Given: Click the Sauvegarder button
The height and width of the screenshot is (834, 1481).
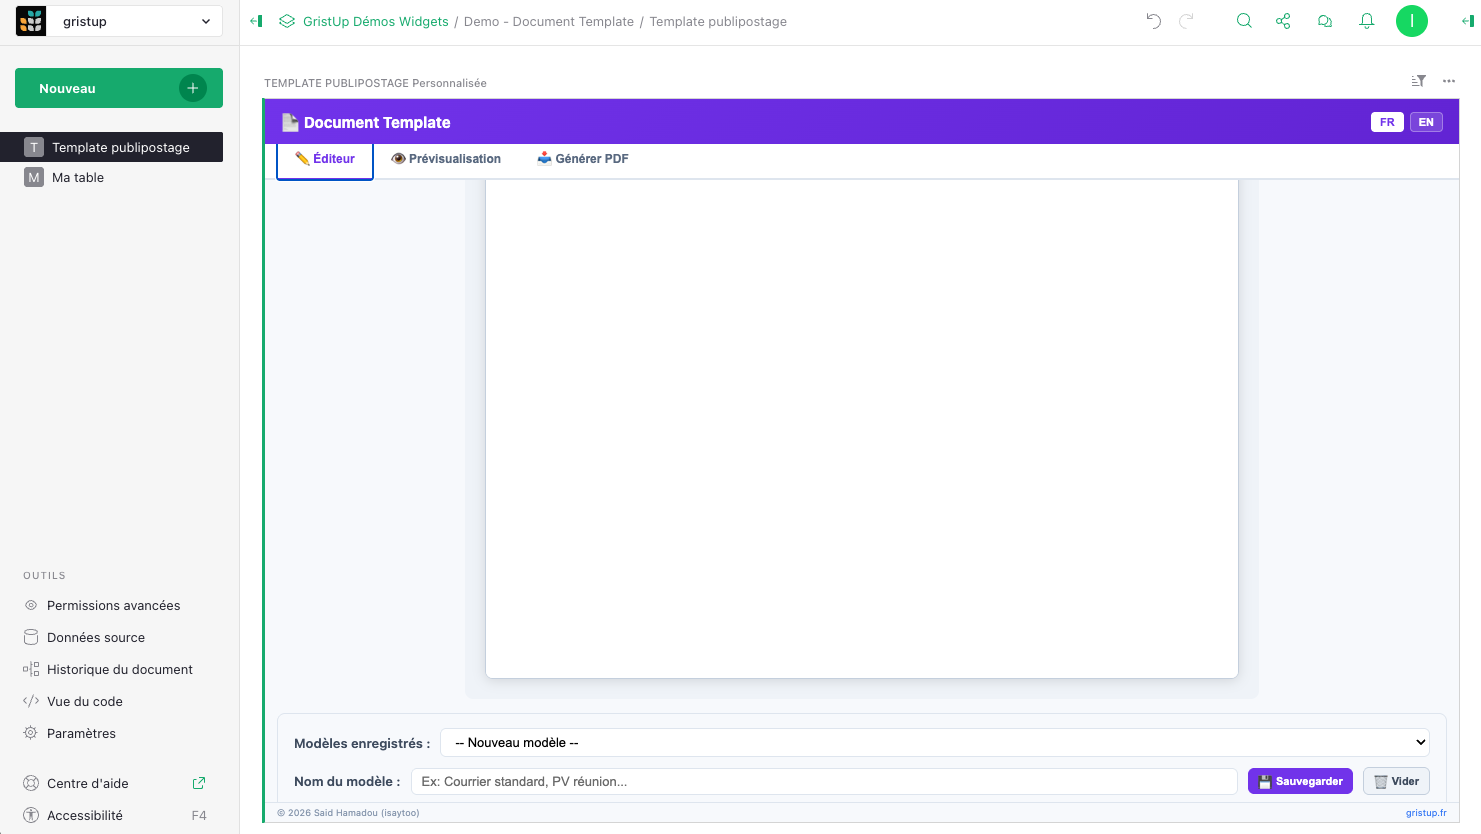Looking at the screenshot, I should [x=1300, y=781].
